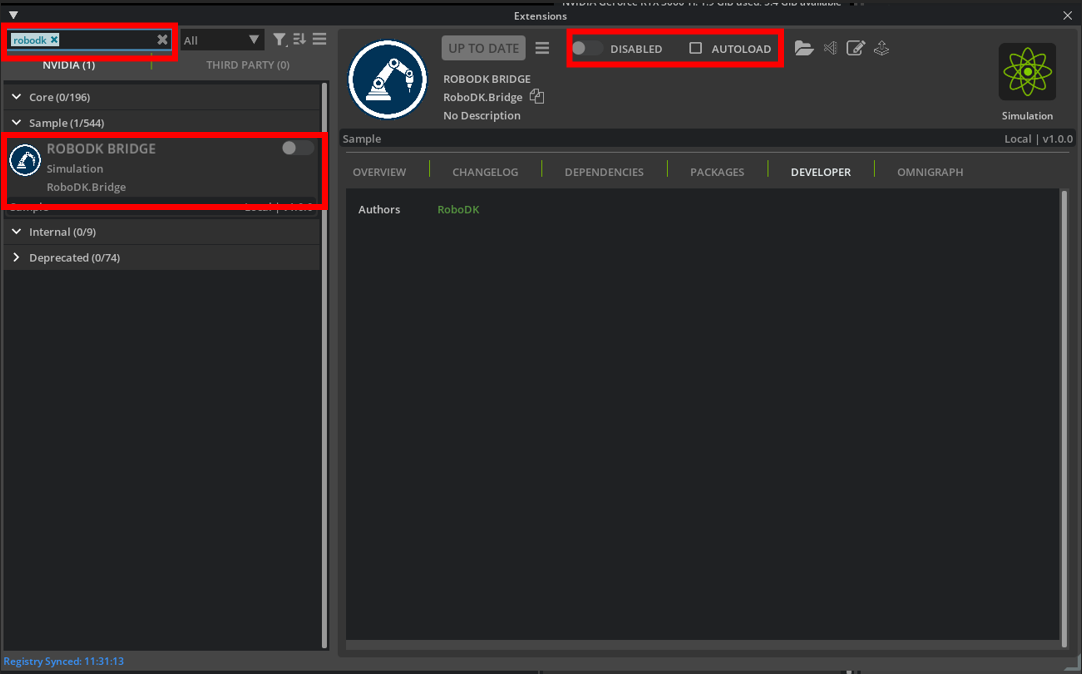Switch to the CHANGELOG tab

485,171
